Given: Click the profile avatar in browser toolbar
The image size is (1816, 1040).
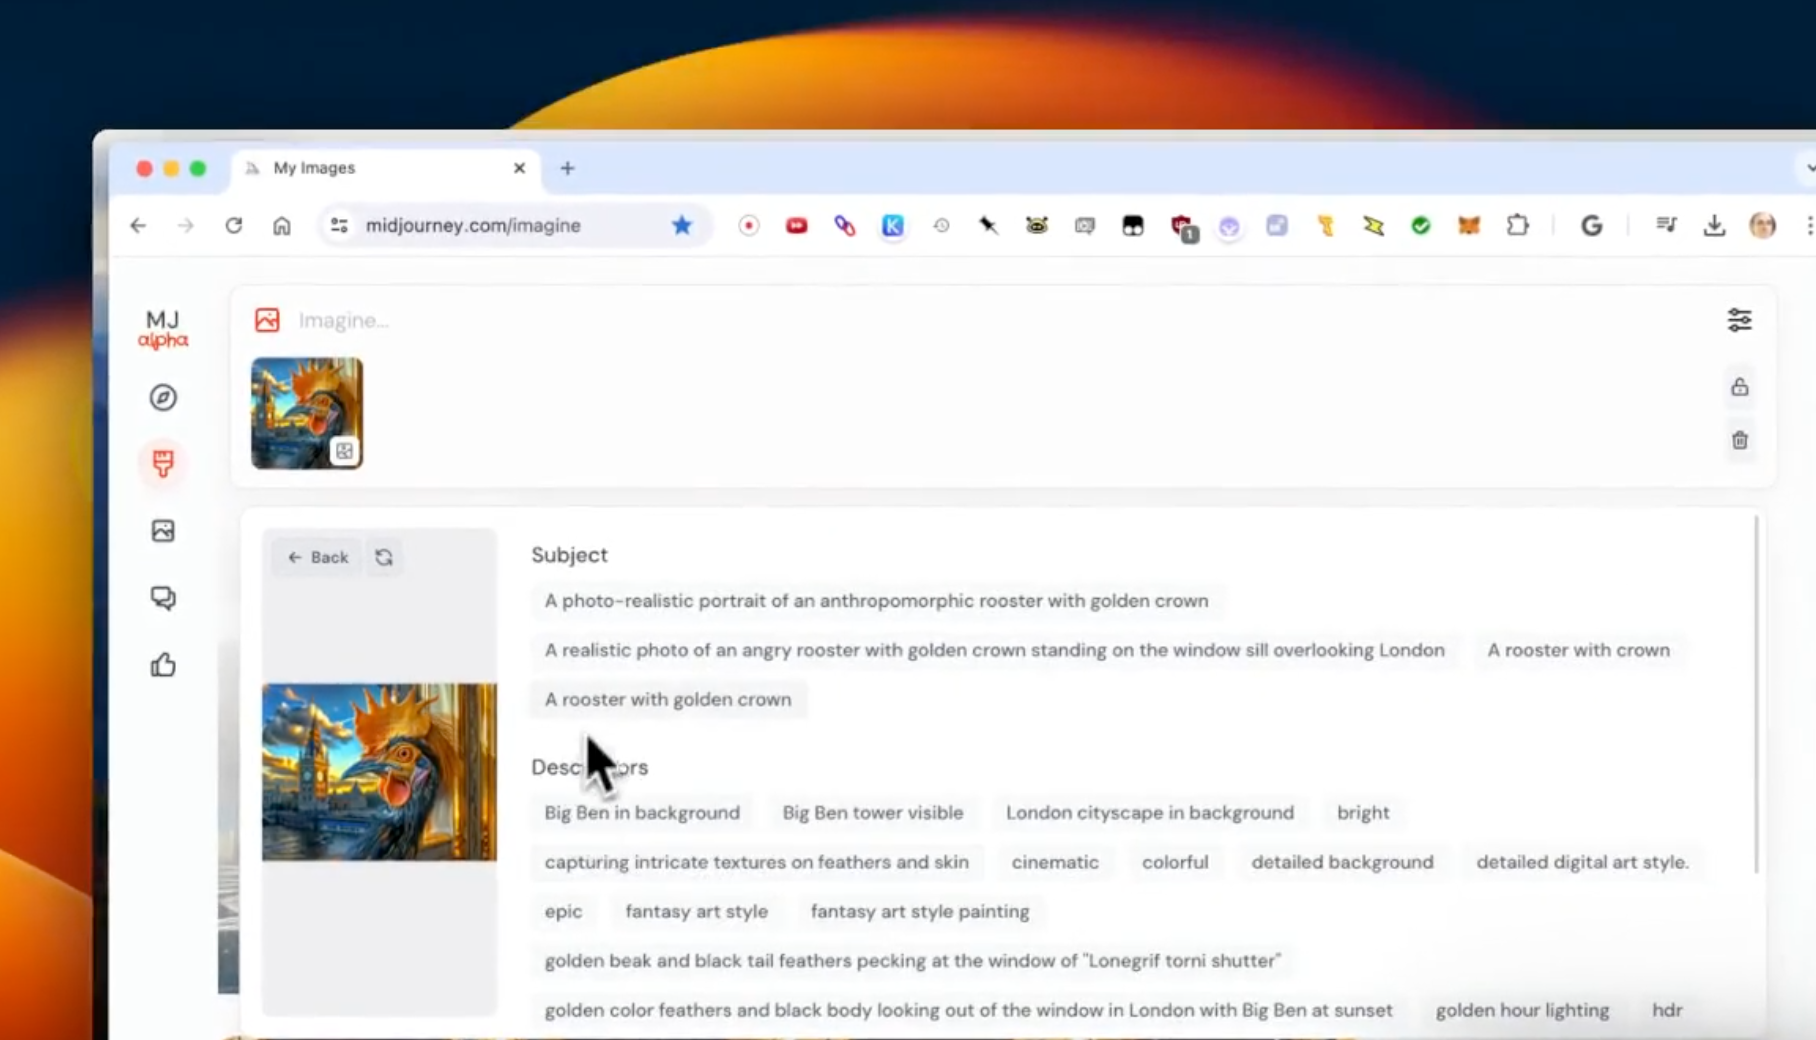Looking at the screenshot, I should pyautogui.click(x=1762, y=225).
